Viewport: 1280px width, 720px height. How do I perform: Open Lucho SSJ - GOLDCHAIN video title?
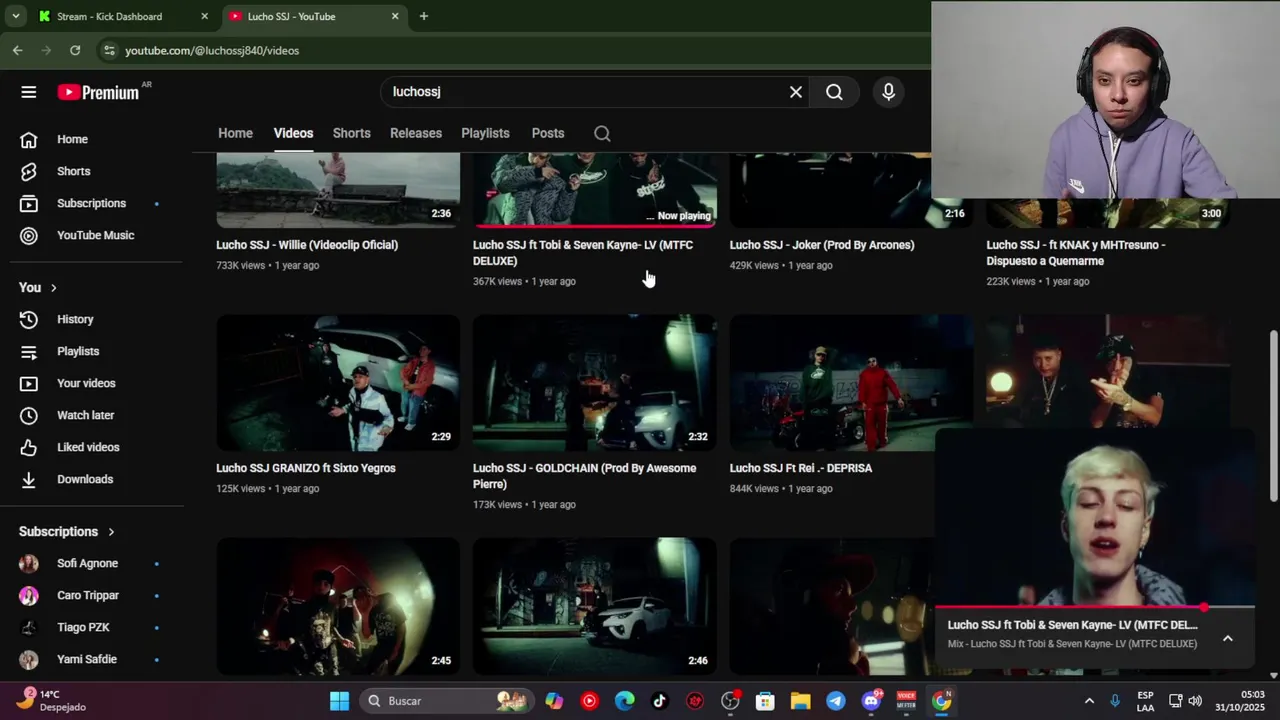[x=585, y=476]
